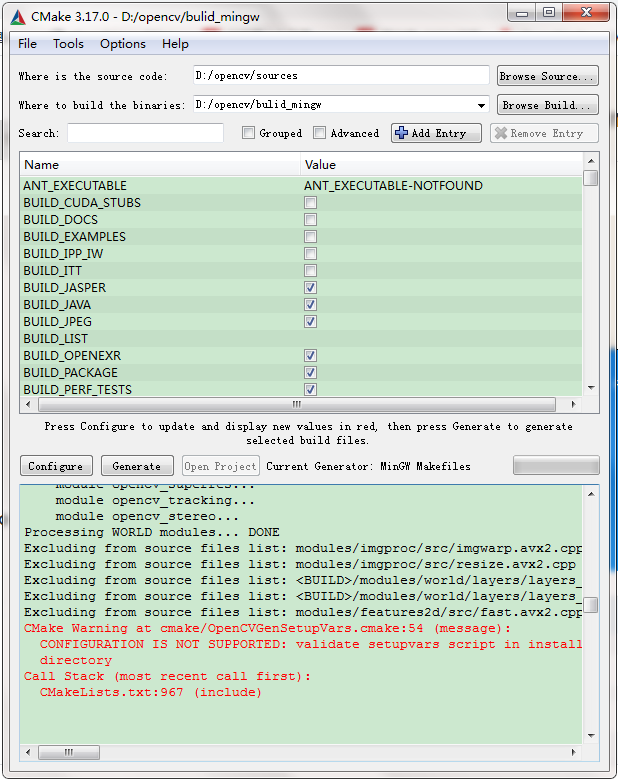Viewport: 618px width, 780px height.
Task: Click the Name column header
Action: tap(160, 165)
